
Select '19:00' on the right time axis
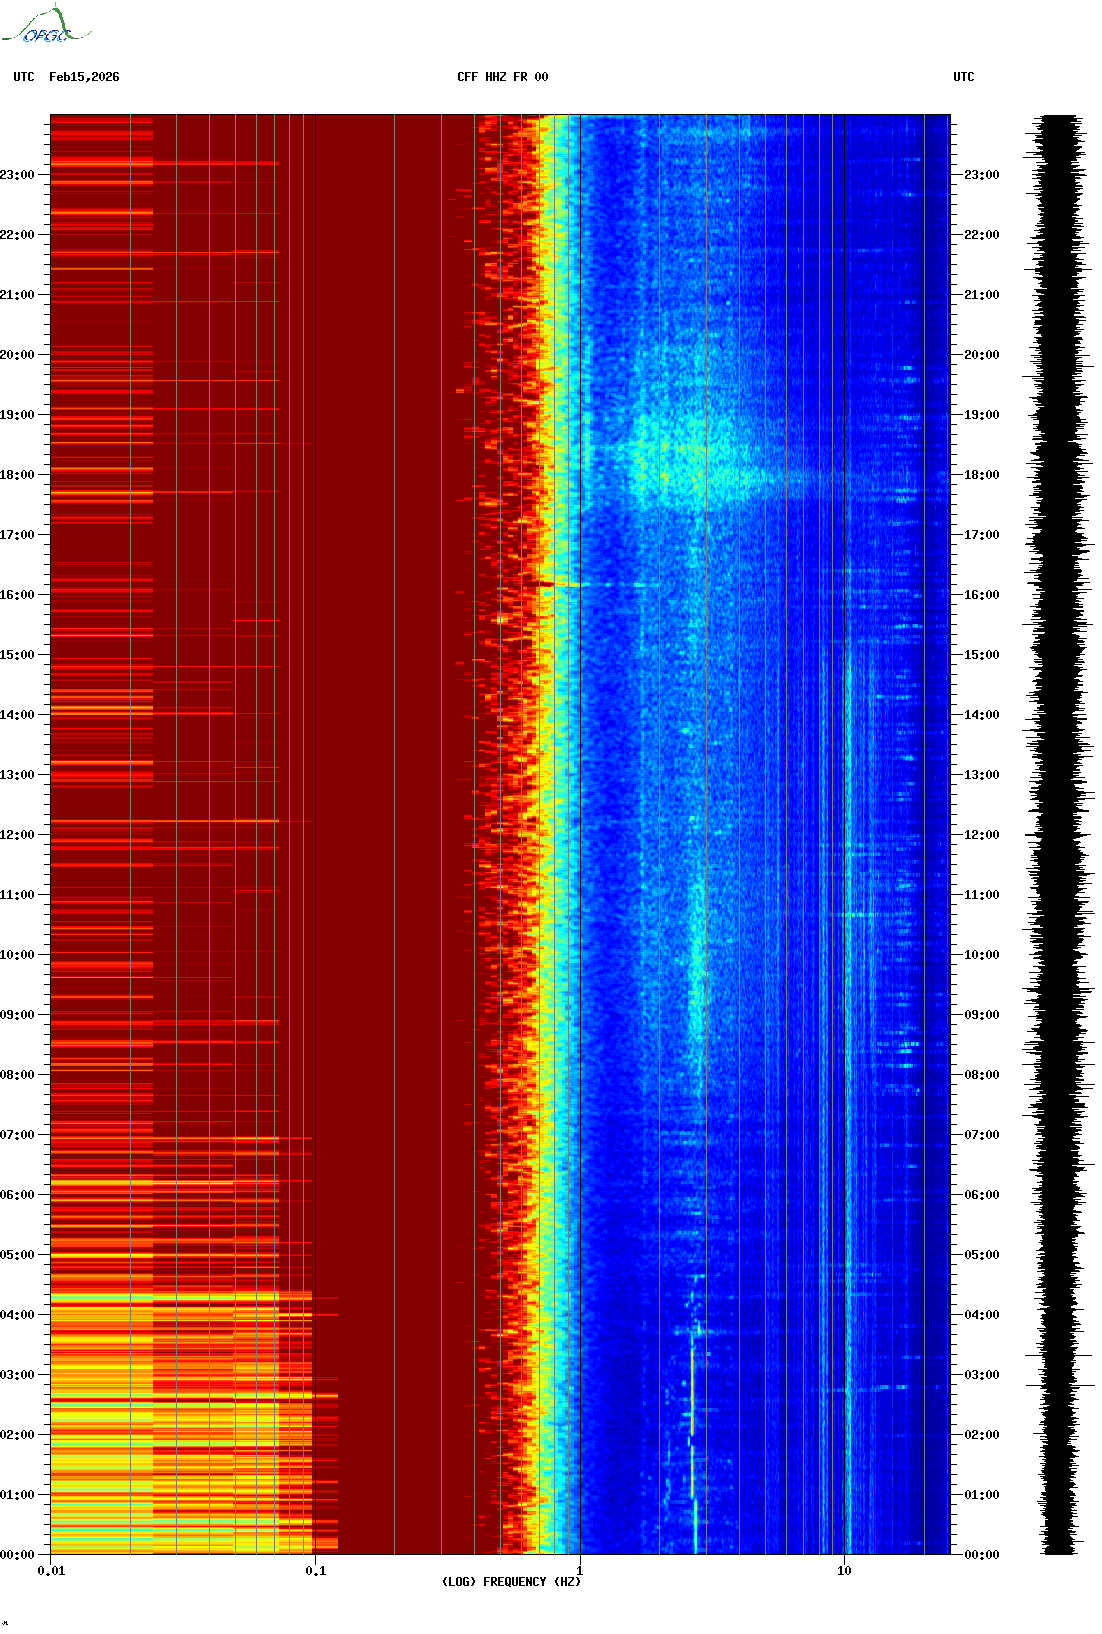pos(981,415)
